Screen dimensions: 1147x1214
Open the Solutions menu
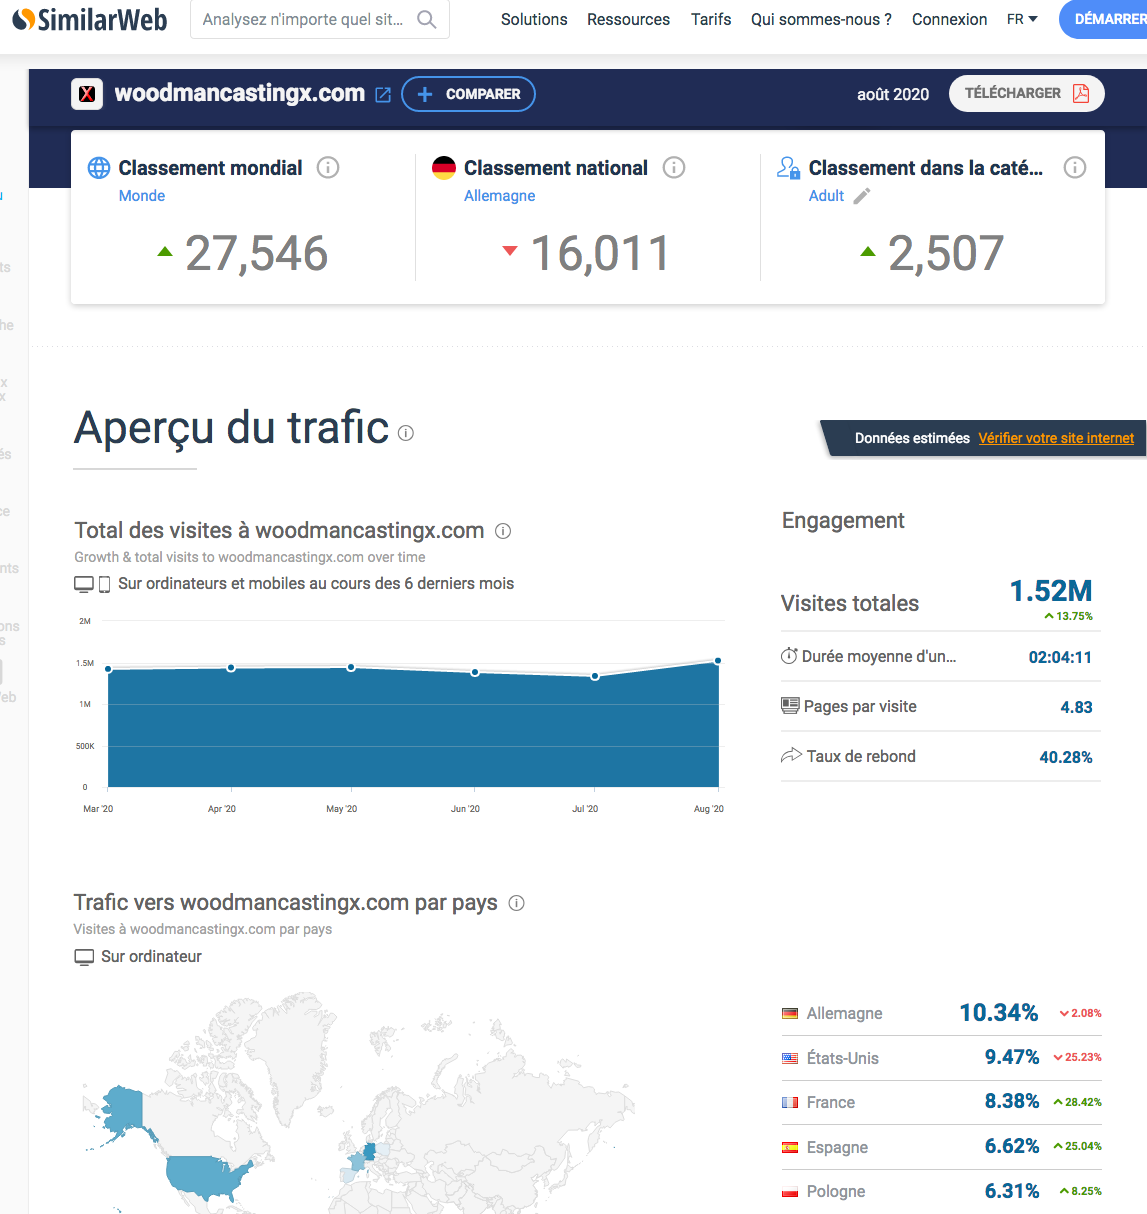(x=534, y=20)
